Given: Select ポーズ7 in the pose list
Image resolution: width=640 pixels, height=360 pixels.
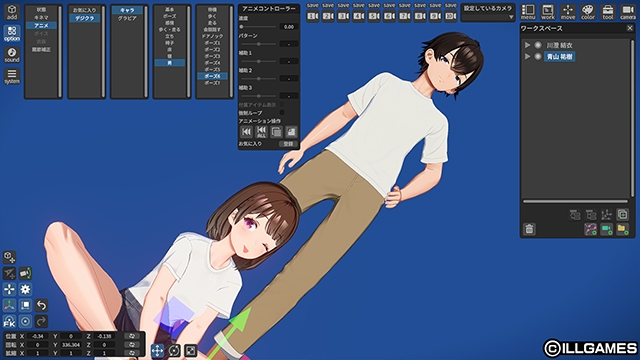Looking at the screenshot, I should 212,83.
